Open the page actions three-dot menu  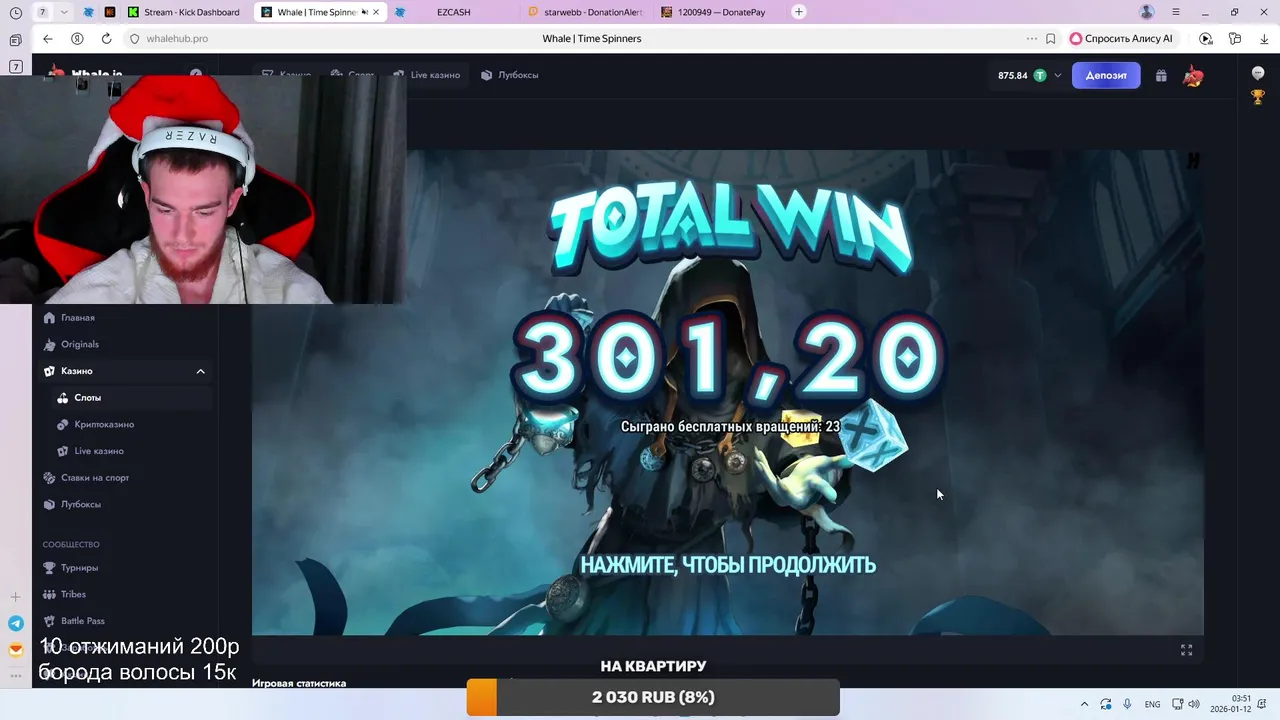pyautogui.click(x=1032, y=38)
